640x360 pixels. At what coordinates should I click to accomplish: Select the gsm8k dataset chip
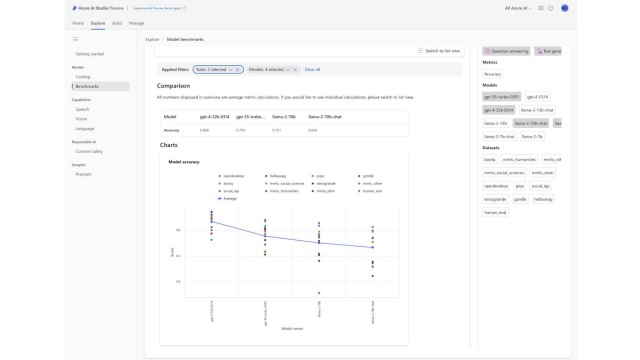(520, 199)
